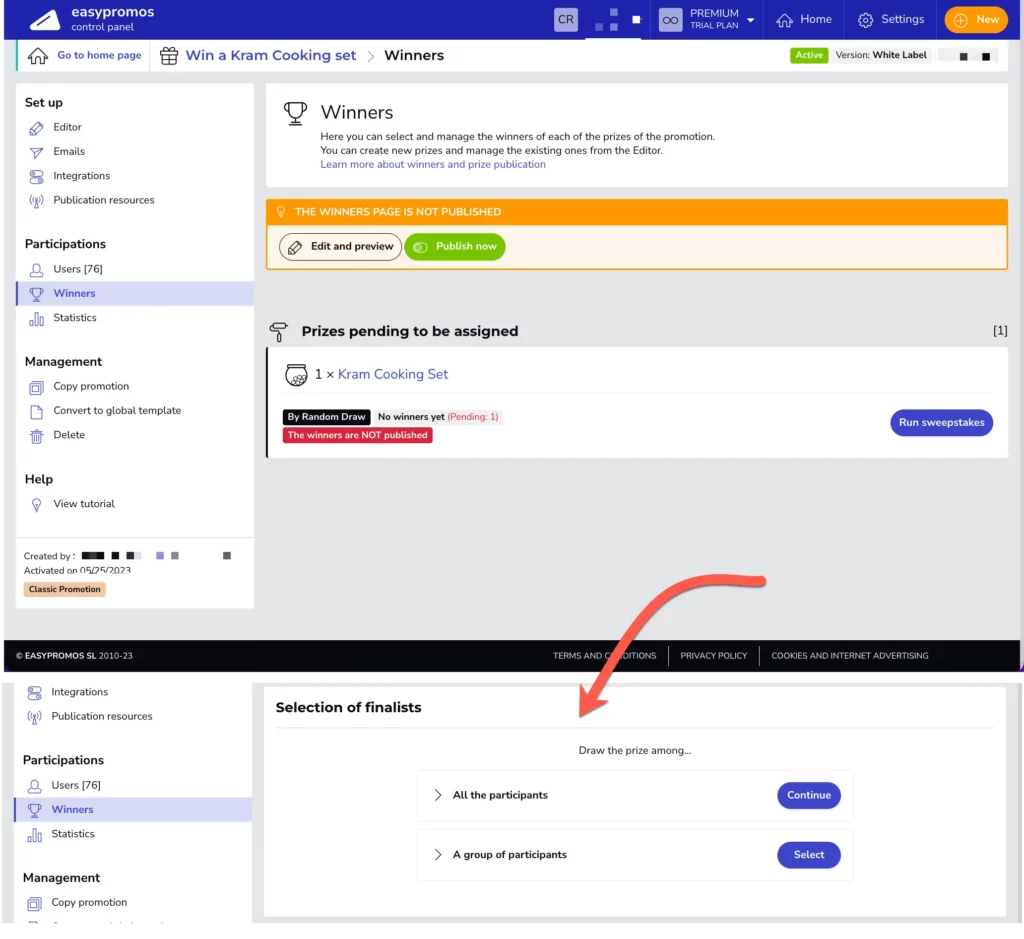
Task: Go to Home in the top bar
Action: (x=804, y=20)
